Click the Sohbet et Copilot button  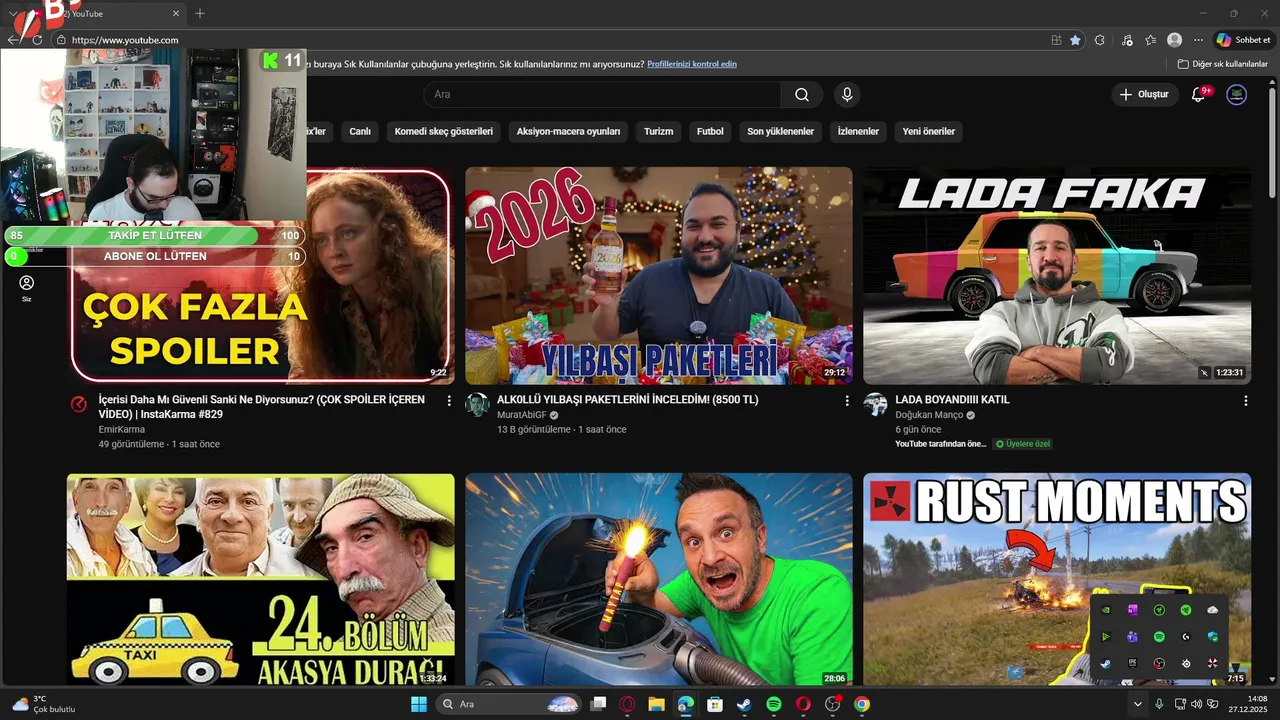point(1243,40)
